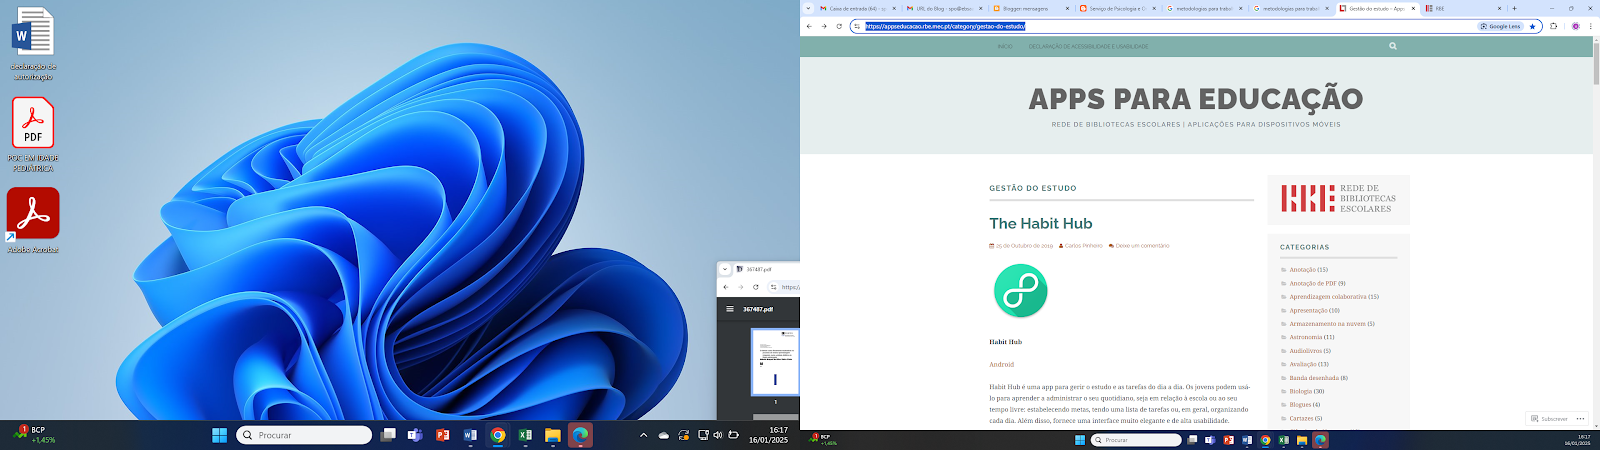Open author Carlos Pinheiro link
Screen dimensions: 1600x450
pyautogui.click(x=1083, y=245)
